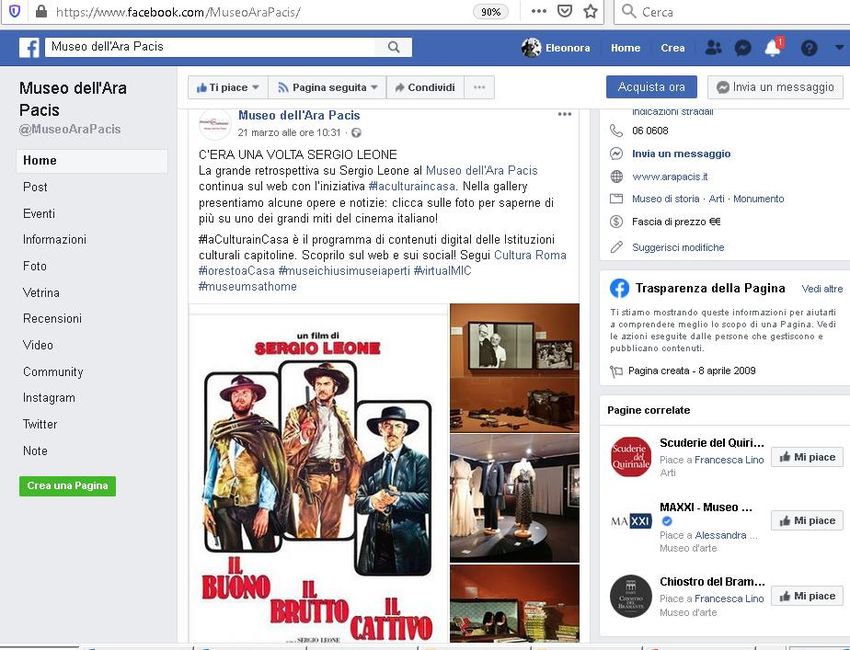Expand the Pagina seguita dropdown
The width and height of the screenshot is (850, 650).
pos(327,87)
